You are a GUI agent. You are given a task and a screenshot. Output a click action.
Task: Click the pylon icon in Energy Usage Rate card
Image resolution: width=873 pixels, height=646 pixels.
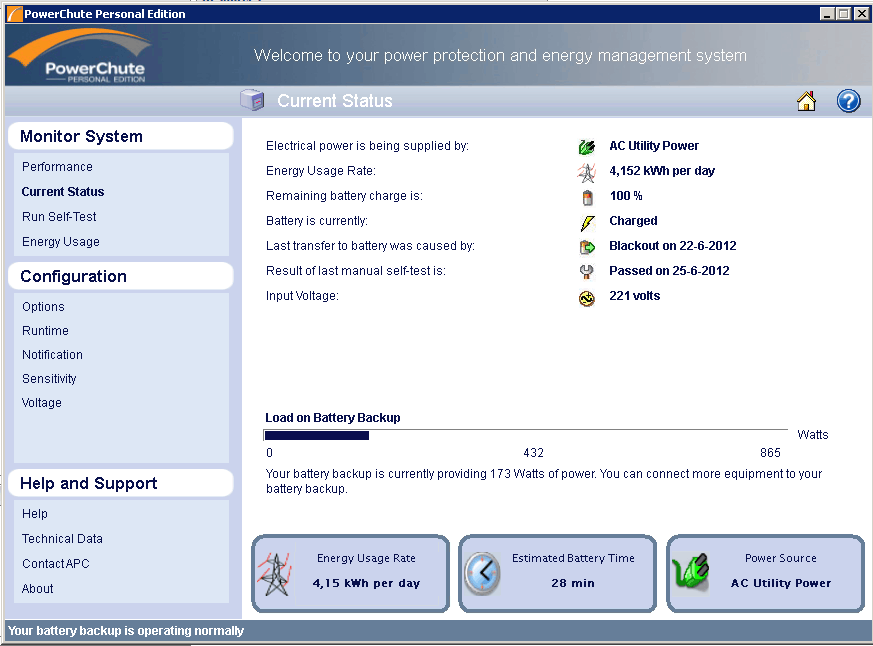point(275,574)
